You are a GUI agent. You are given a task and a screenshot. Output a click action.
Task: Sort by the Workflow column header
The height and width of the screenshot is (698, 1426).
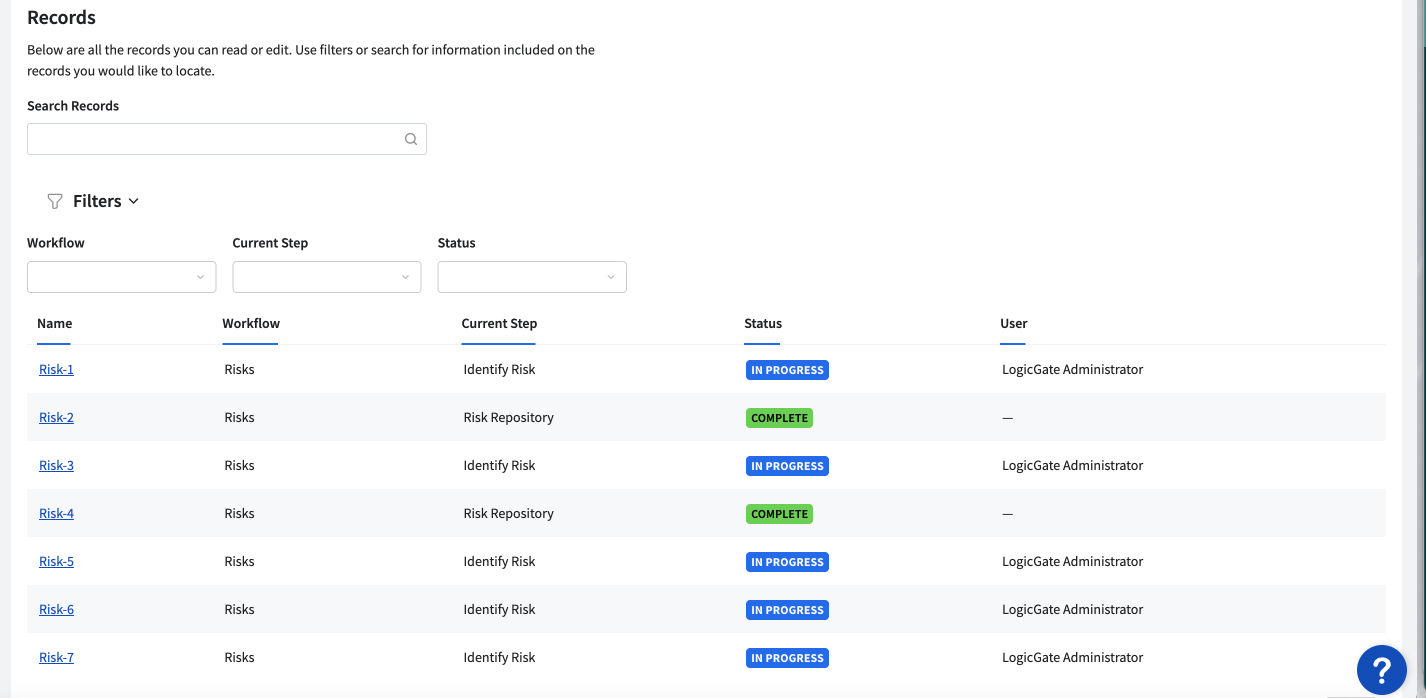pyautogui.click(x=251, y=323)
